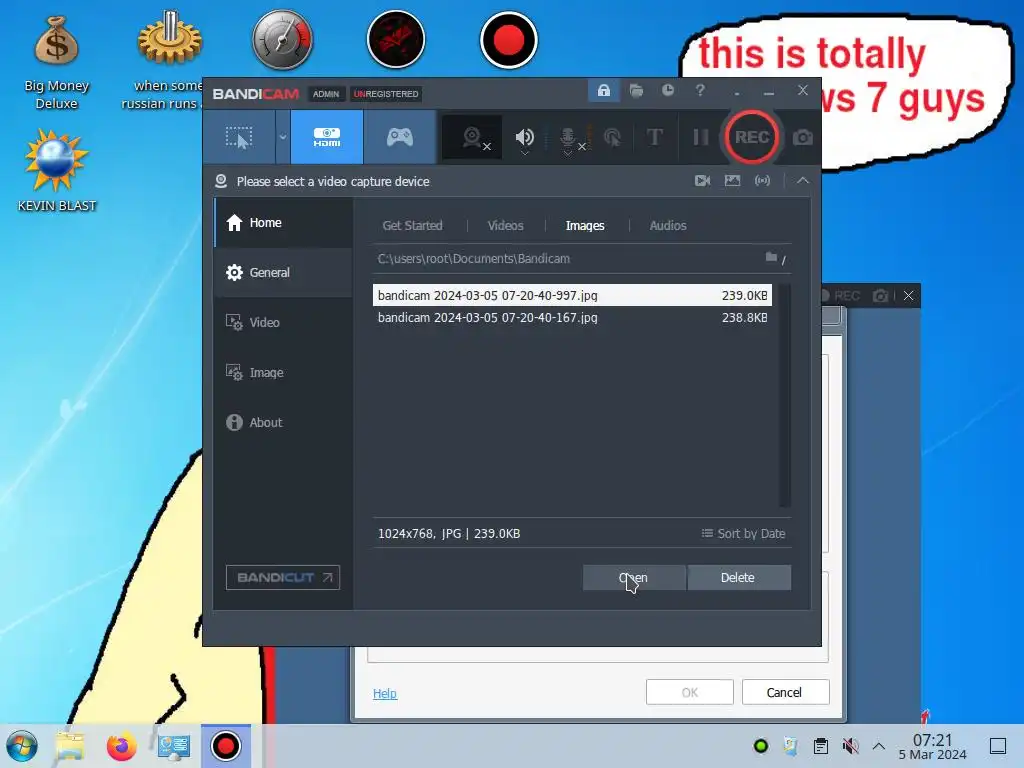Open the Sort by Date menu
This screenshot has width=1024, height=768.
[x=743, y=534]
